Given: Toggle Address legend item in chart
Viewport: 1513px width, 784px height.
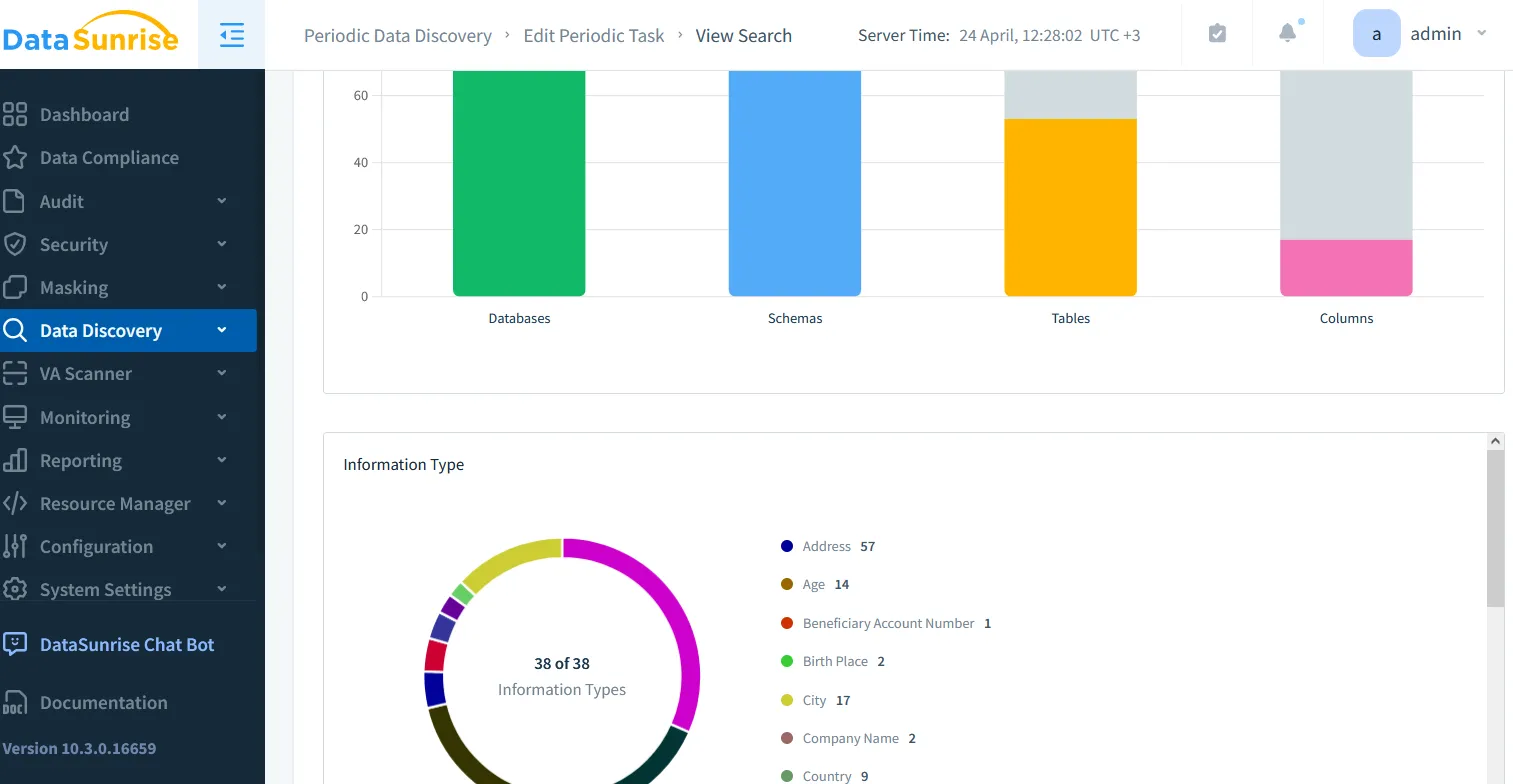Looking at the screenshot, I should click(x=826, y=546).
